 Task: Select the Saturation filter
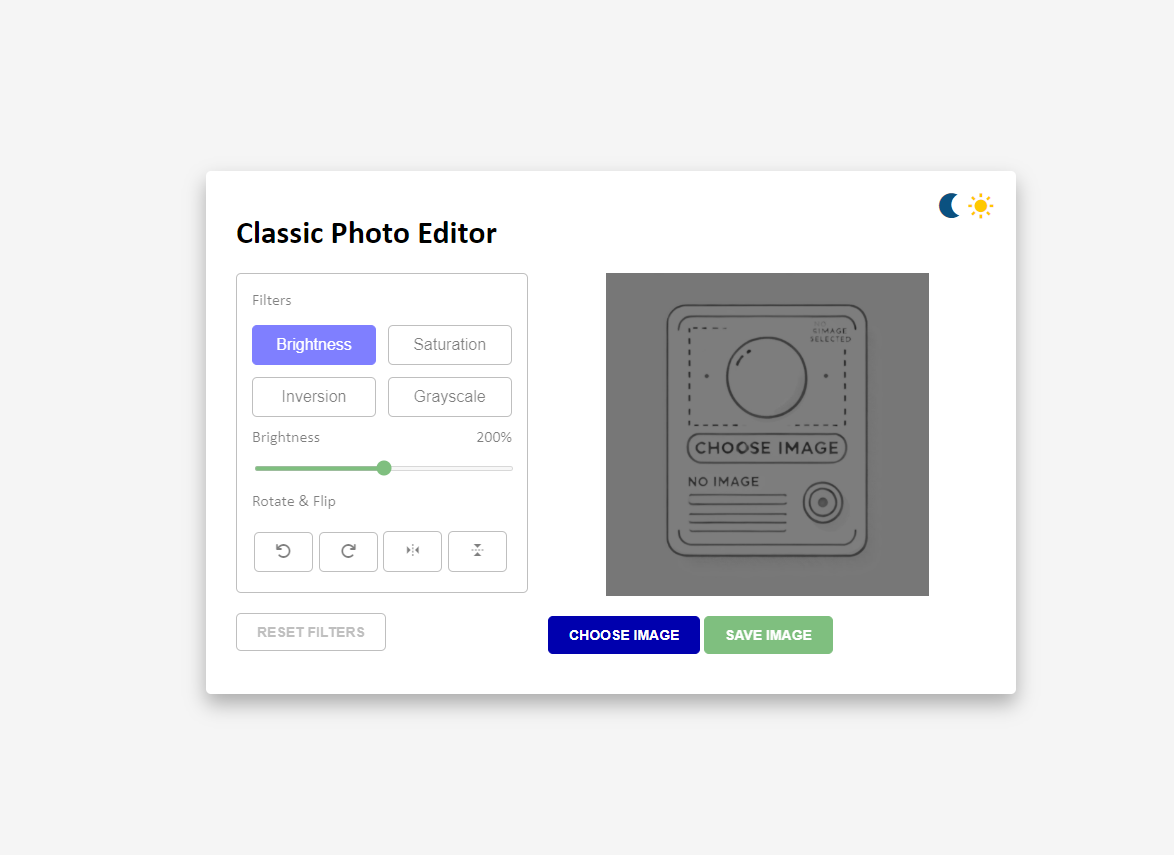click(449, 345)
